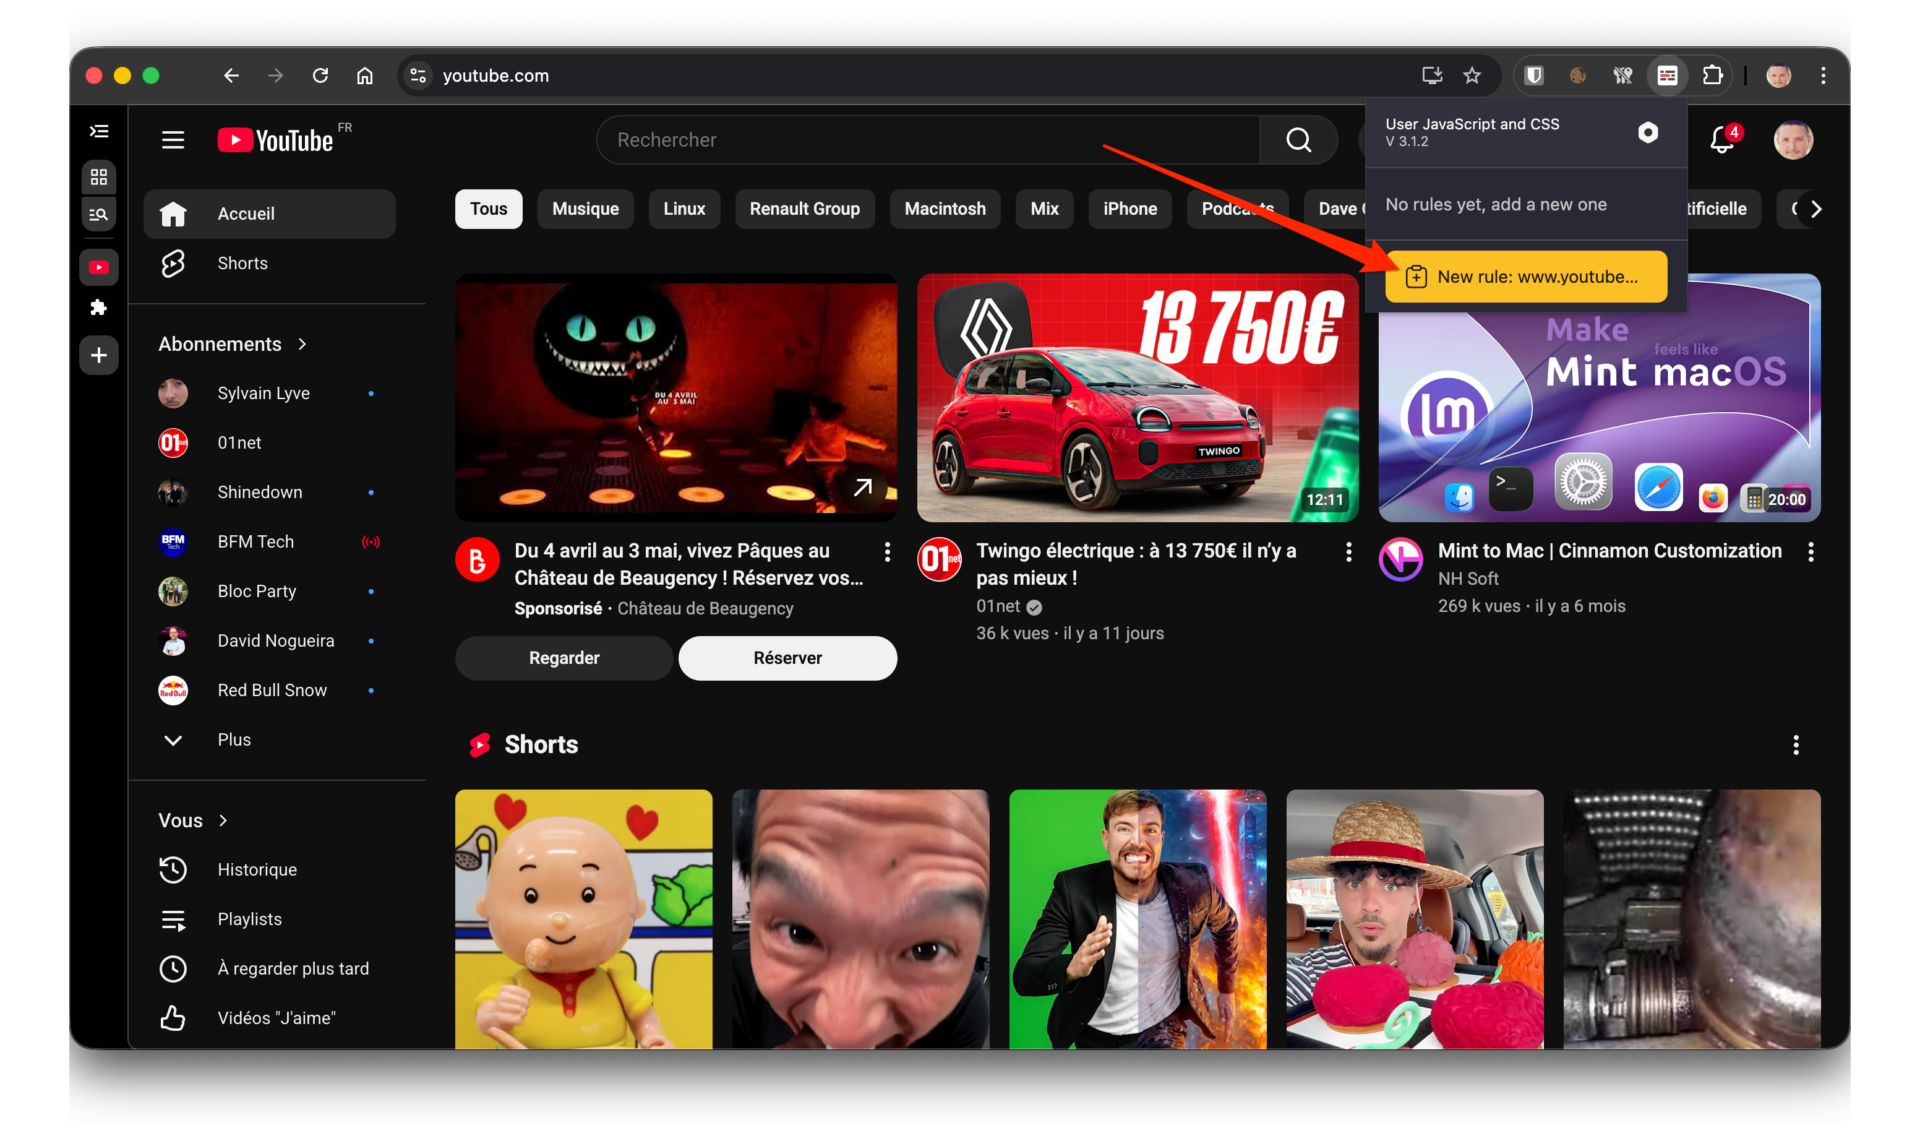Open the YouTube account avatar
Viewport: 1920px width, 1141px height.
pyautogui.click(x=1793, y=140)
